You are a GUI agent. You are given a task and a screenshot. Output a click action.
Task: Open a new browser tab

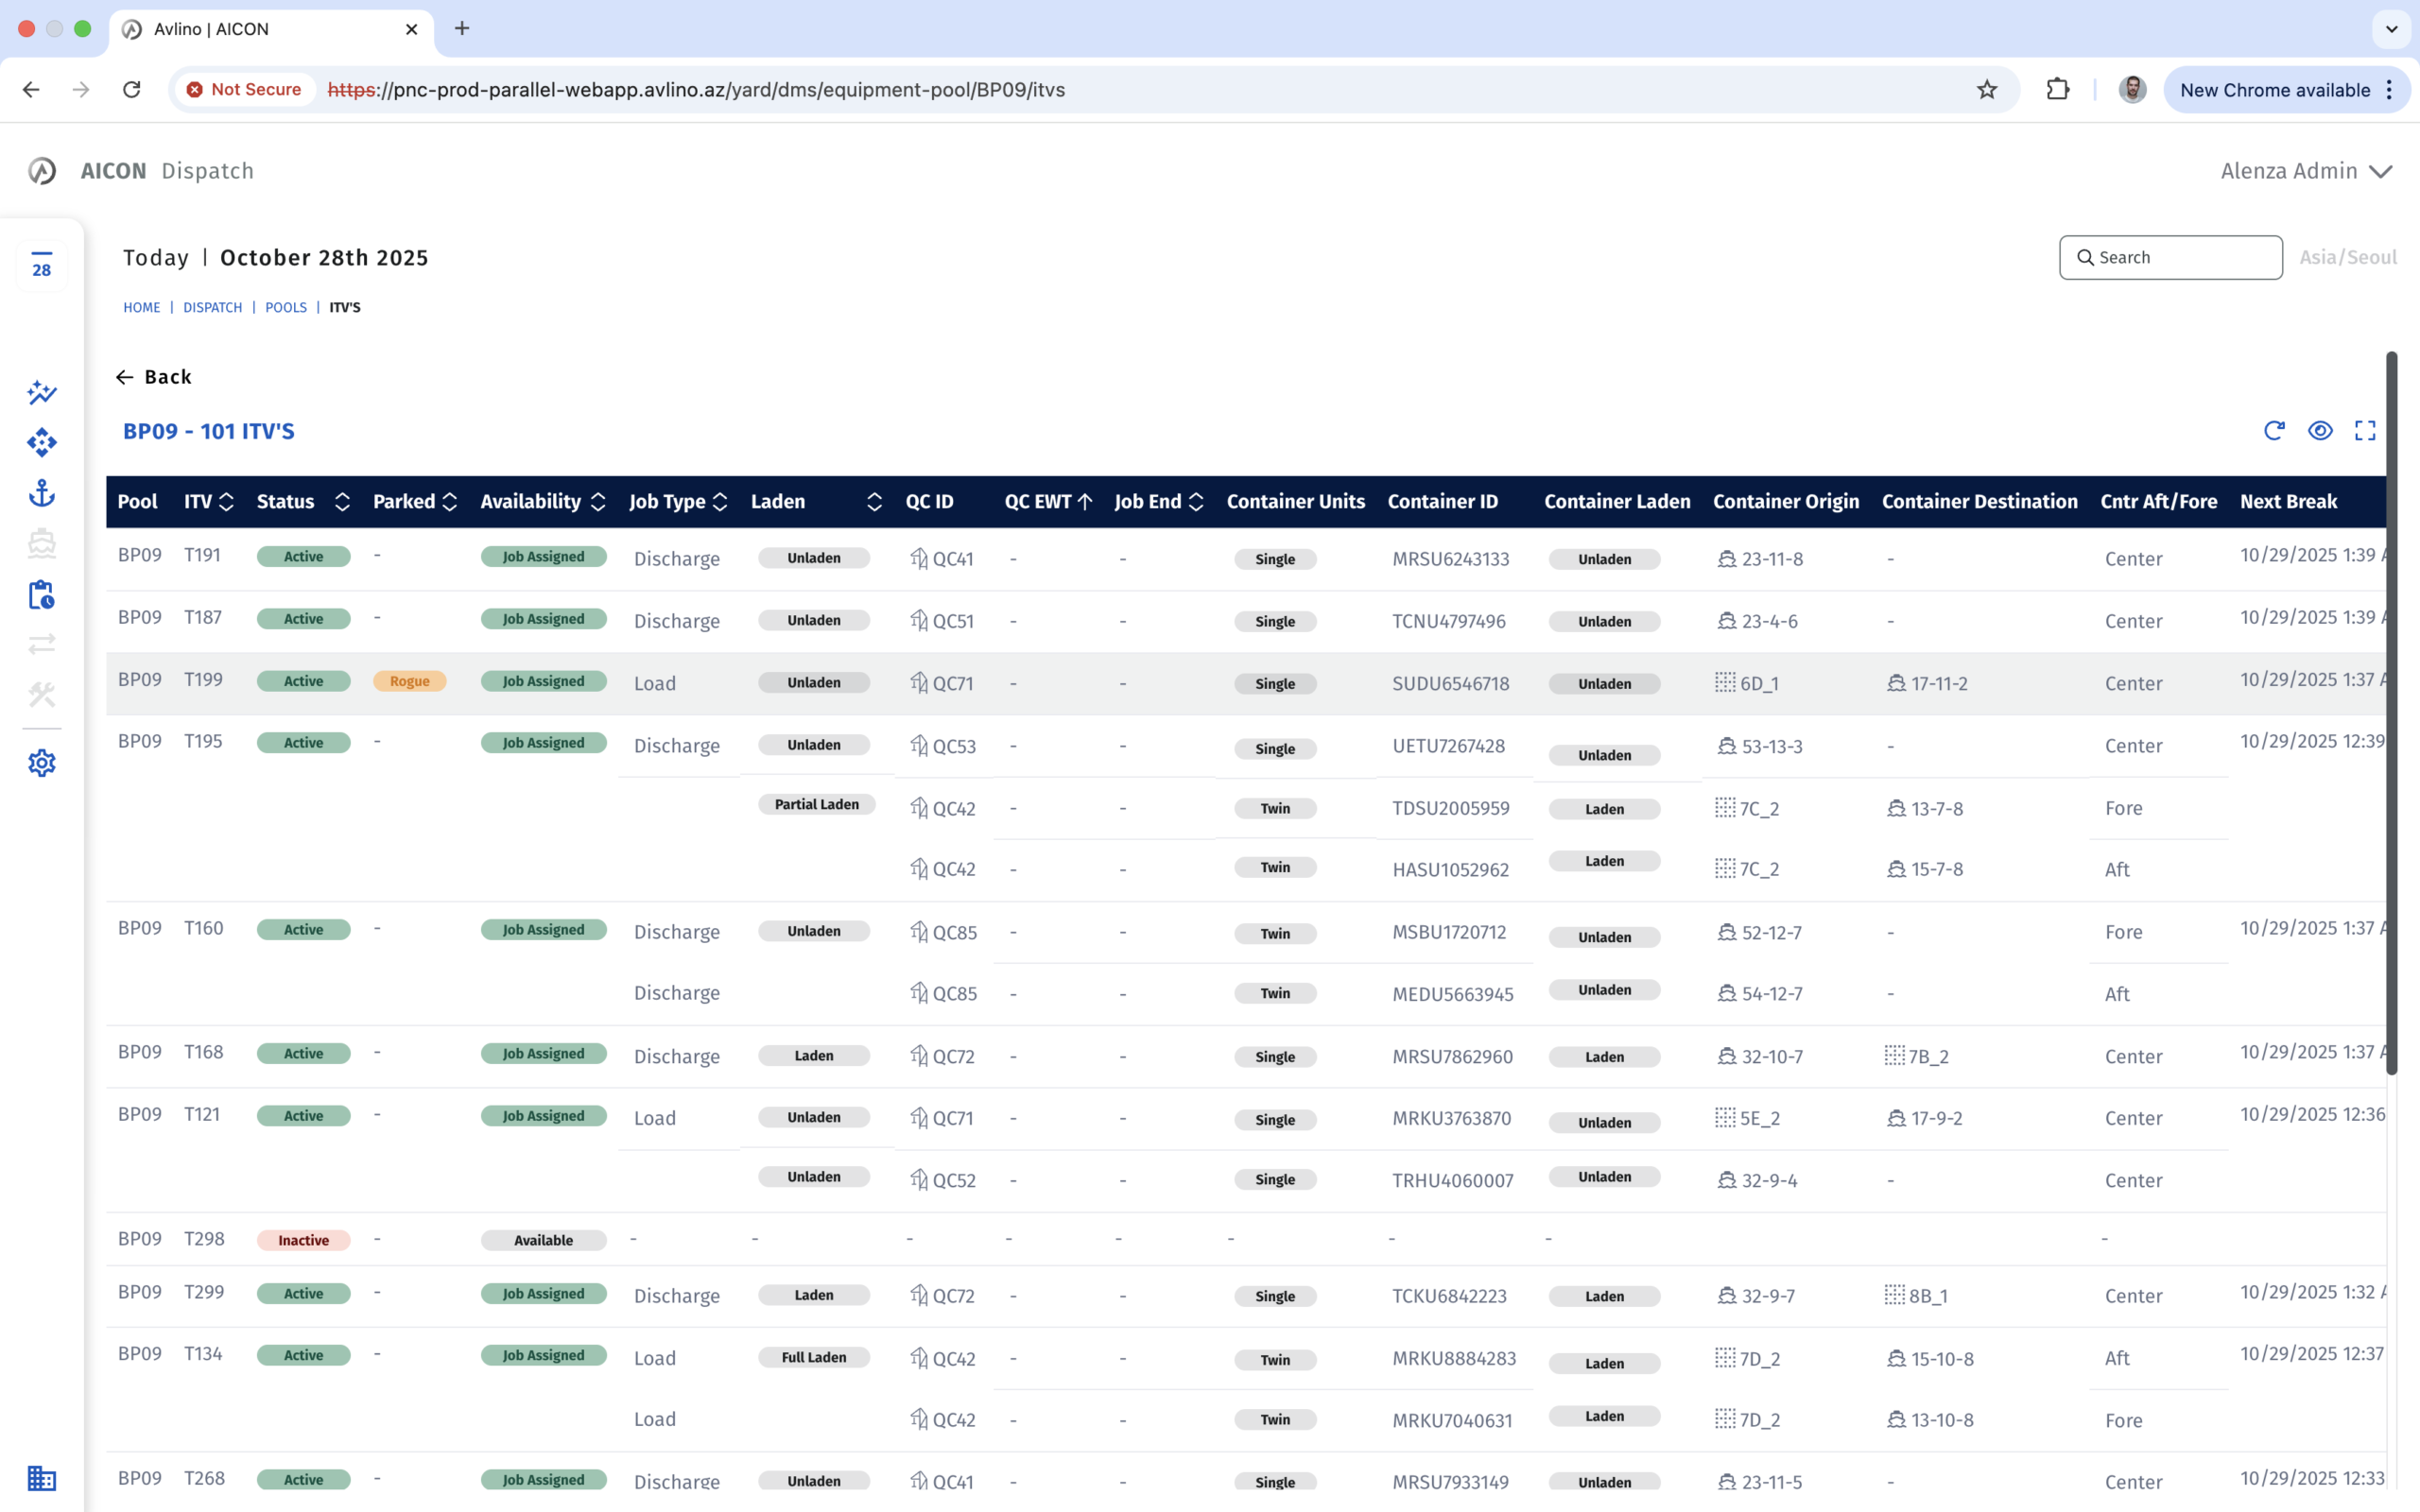pyautogui.click(x=462, y=29)
